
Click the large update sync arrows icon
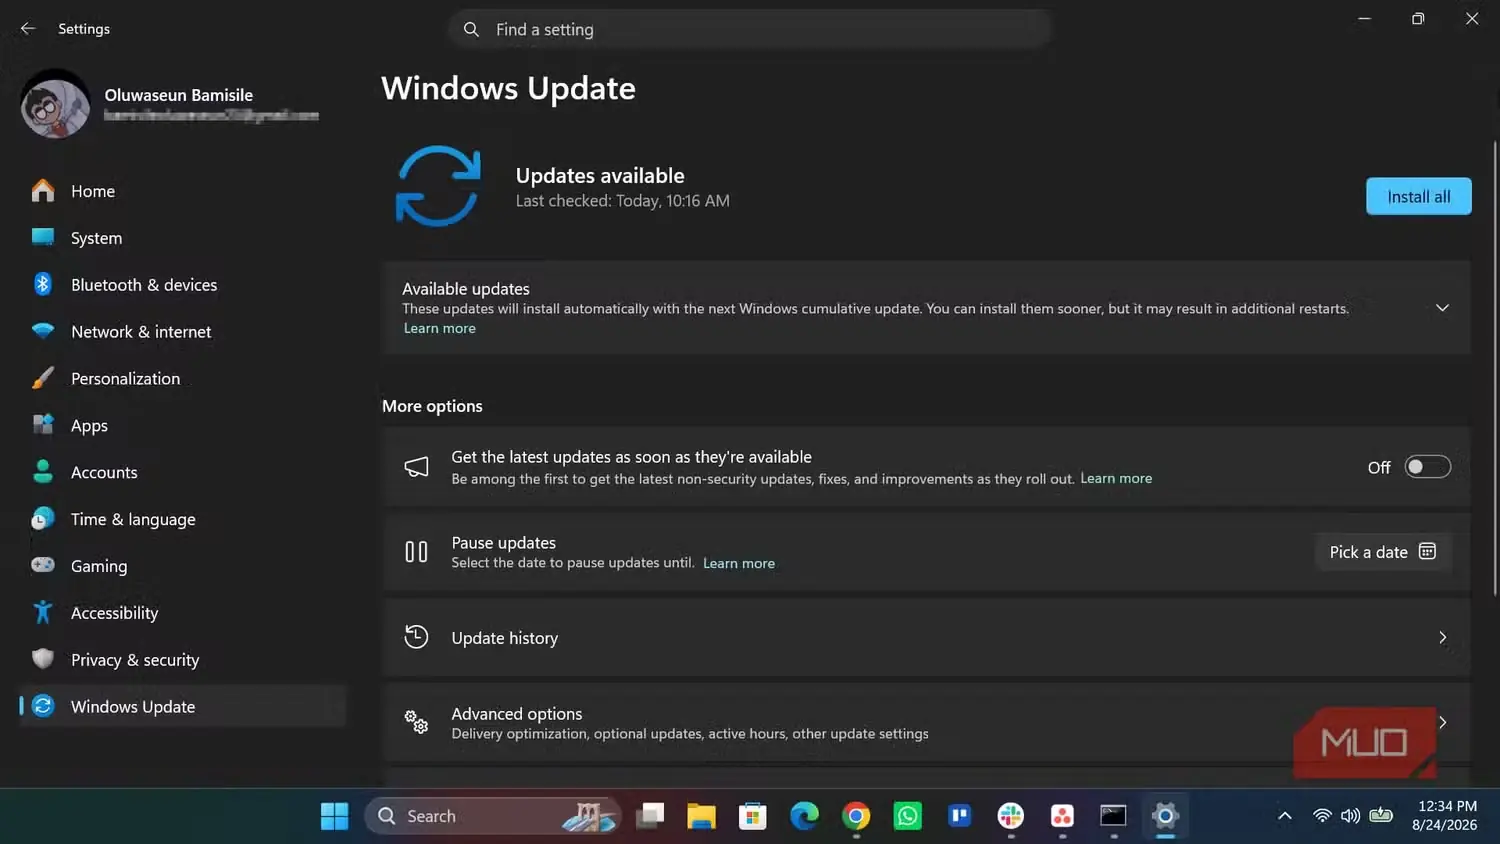(x=438, y=186)
